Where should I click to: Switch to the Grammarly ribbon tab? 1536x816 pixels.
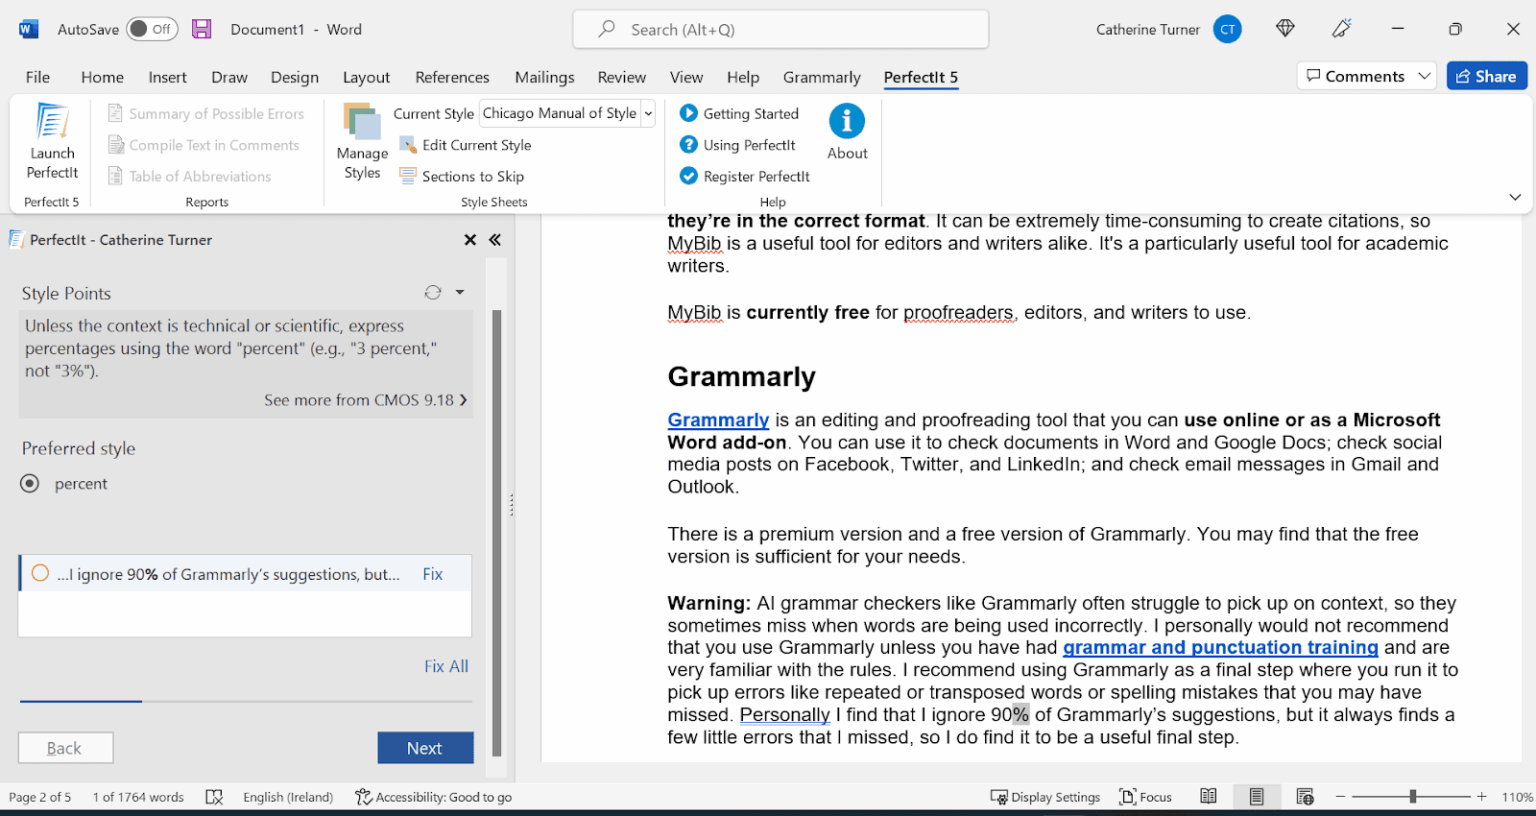pos(821,77)
